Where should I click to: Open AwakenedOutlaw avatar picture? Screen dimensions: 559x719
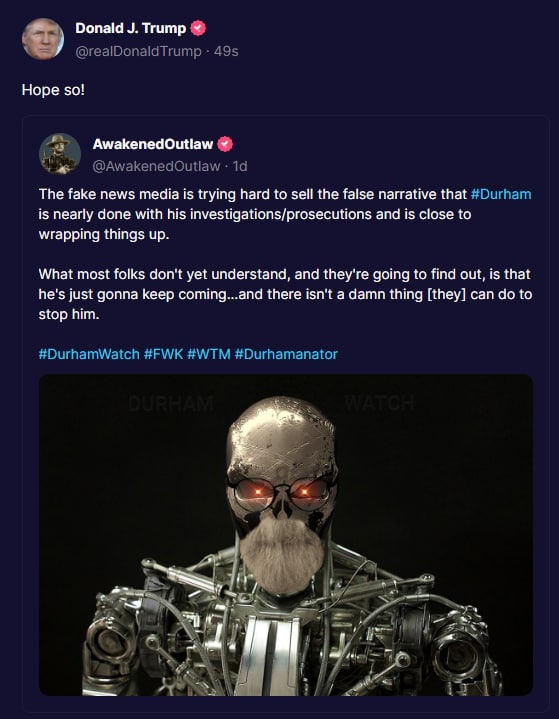(60, 154)
